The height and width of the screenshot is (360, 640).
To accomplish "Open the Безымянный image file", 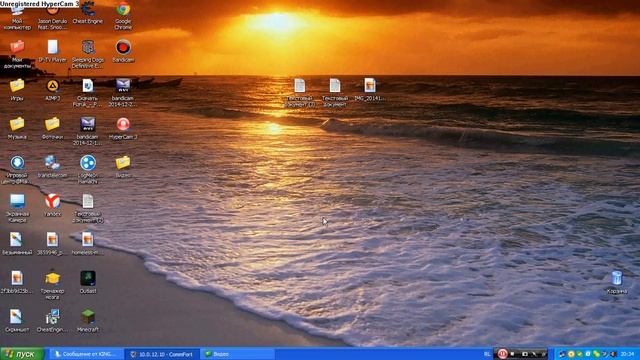I will pos(17,244).
